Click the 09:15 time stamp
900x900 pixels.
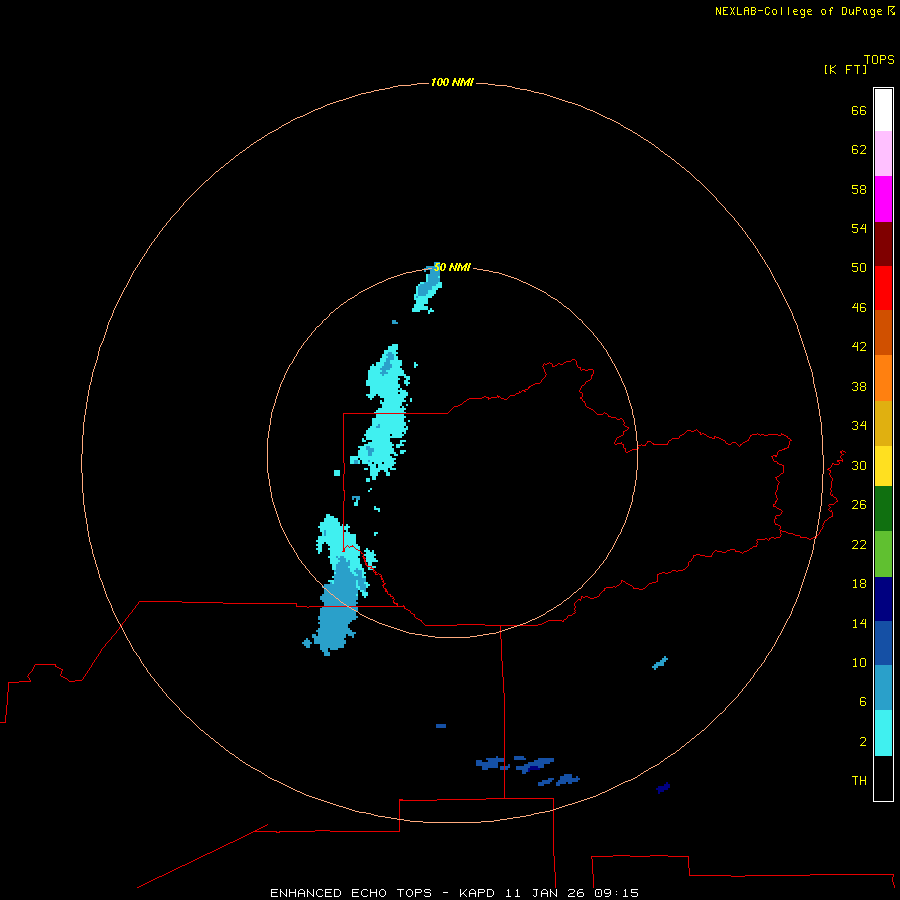pos(616,893)
